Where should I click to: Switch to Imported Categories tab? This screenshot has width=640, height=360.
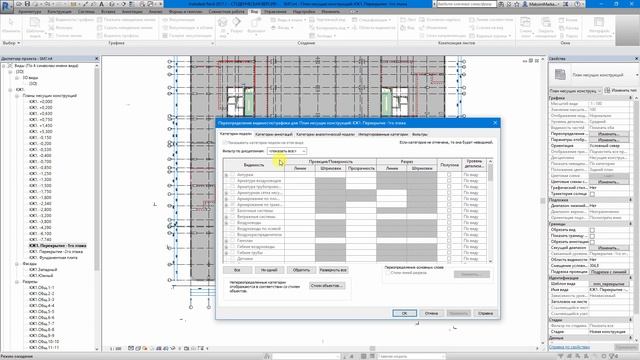tap(383, 134)
